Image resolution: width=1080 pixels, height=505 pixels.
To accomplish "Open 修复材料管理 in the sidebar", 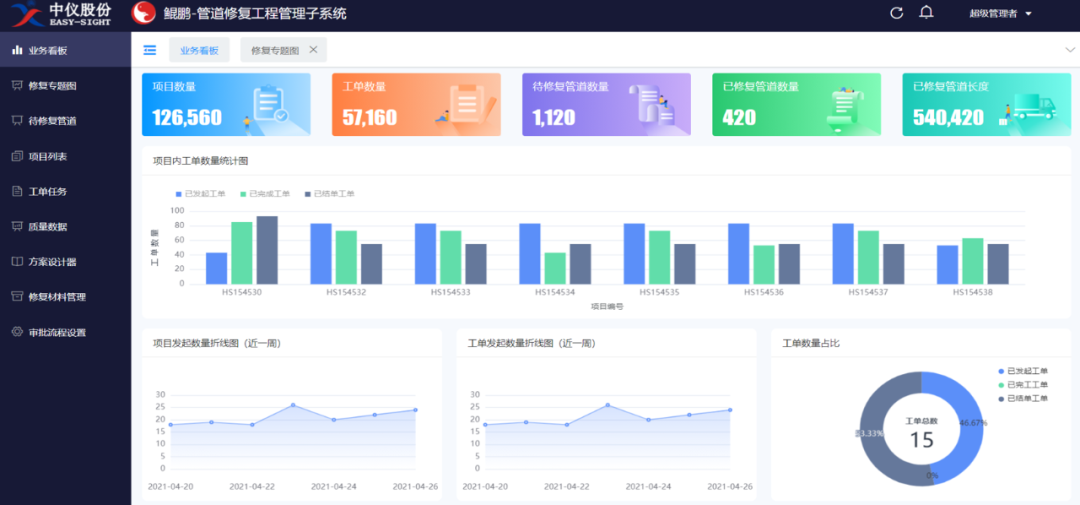I will click(56, 297).
